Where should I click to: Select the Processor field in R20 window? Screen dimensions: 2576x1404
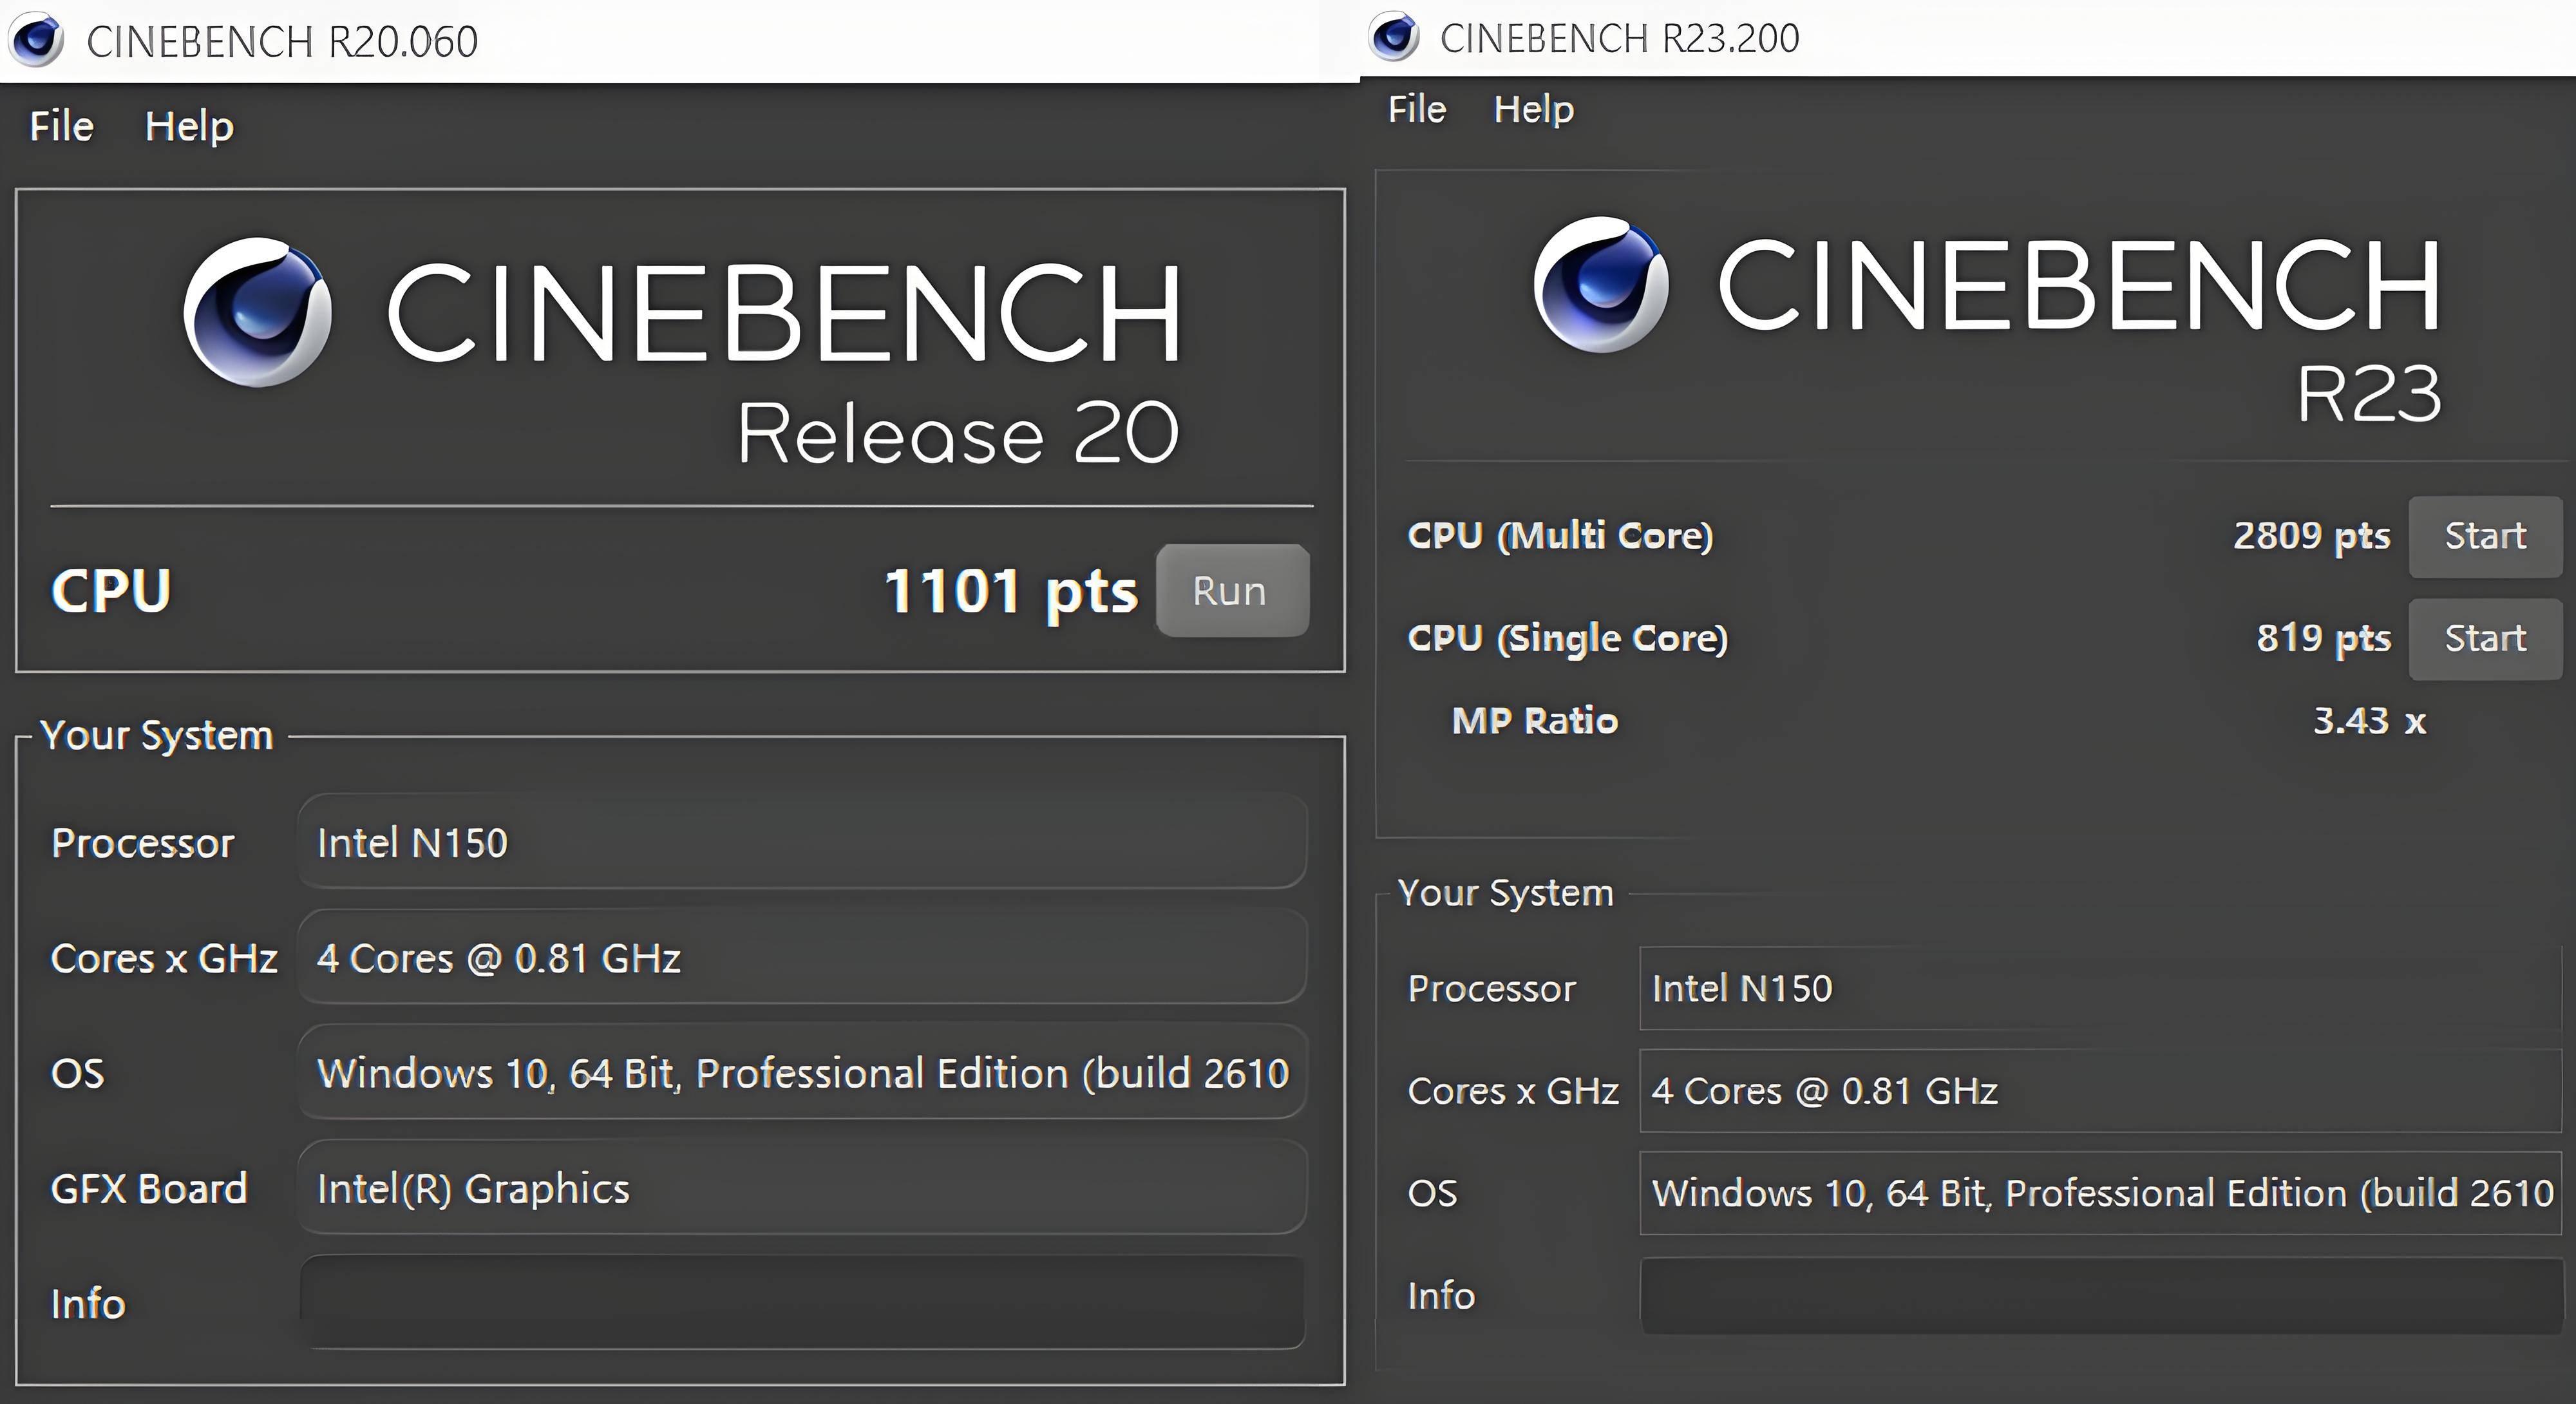tap(802, 842)
